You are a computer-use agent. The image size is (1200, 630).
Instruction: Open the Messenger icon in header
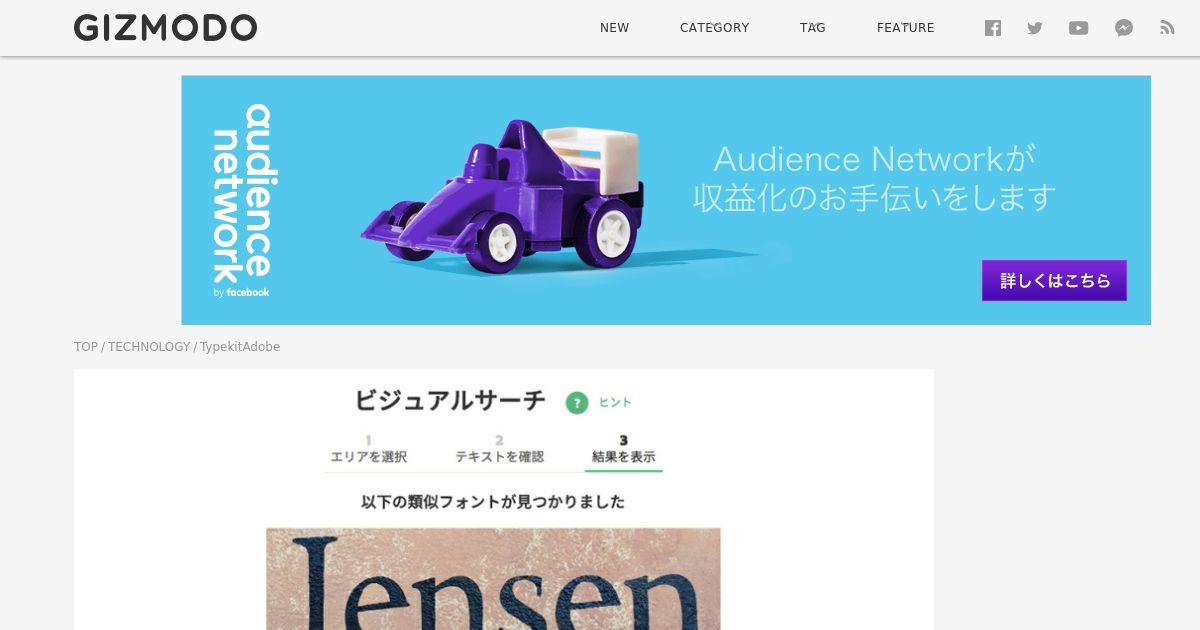1124,28
